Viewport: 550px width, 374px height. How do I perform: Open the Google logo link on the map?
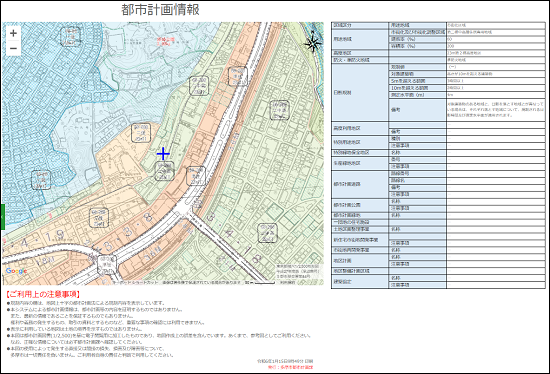pyautogui.click(x=16, y=271)
